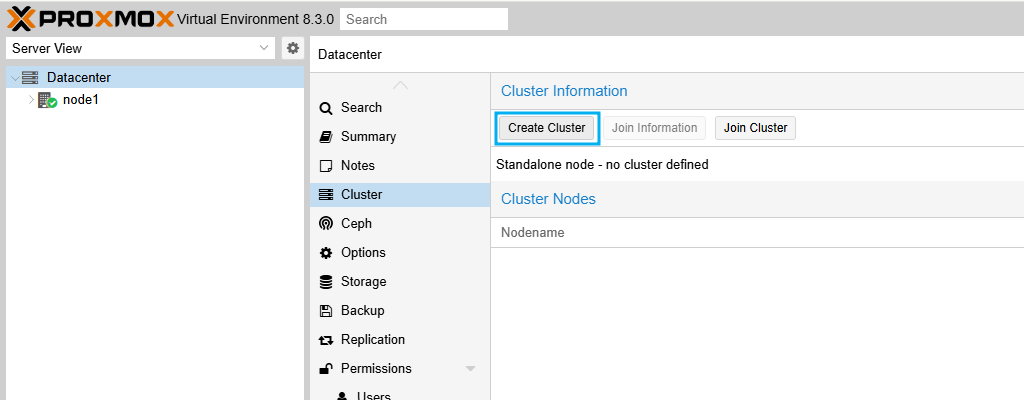1024x400 pixels.
Task: Click the Cluster Information heading
Action: click(564, 91)
